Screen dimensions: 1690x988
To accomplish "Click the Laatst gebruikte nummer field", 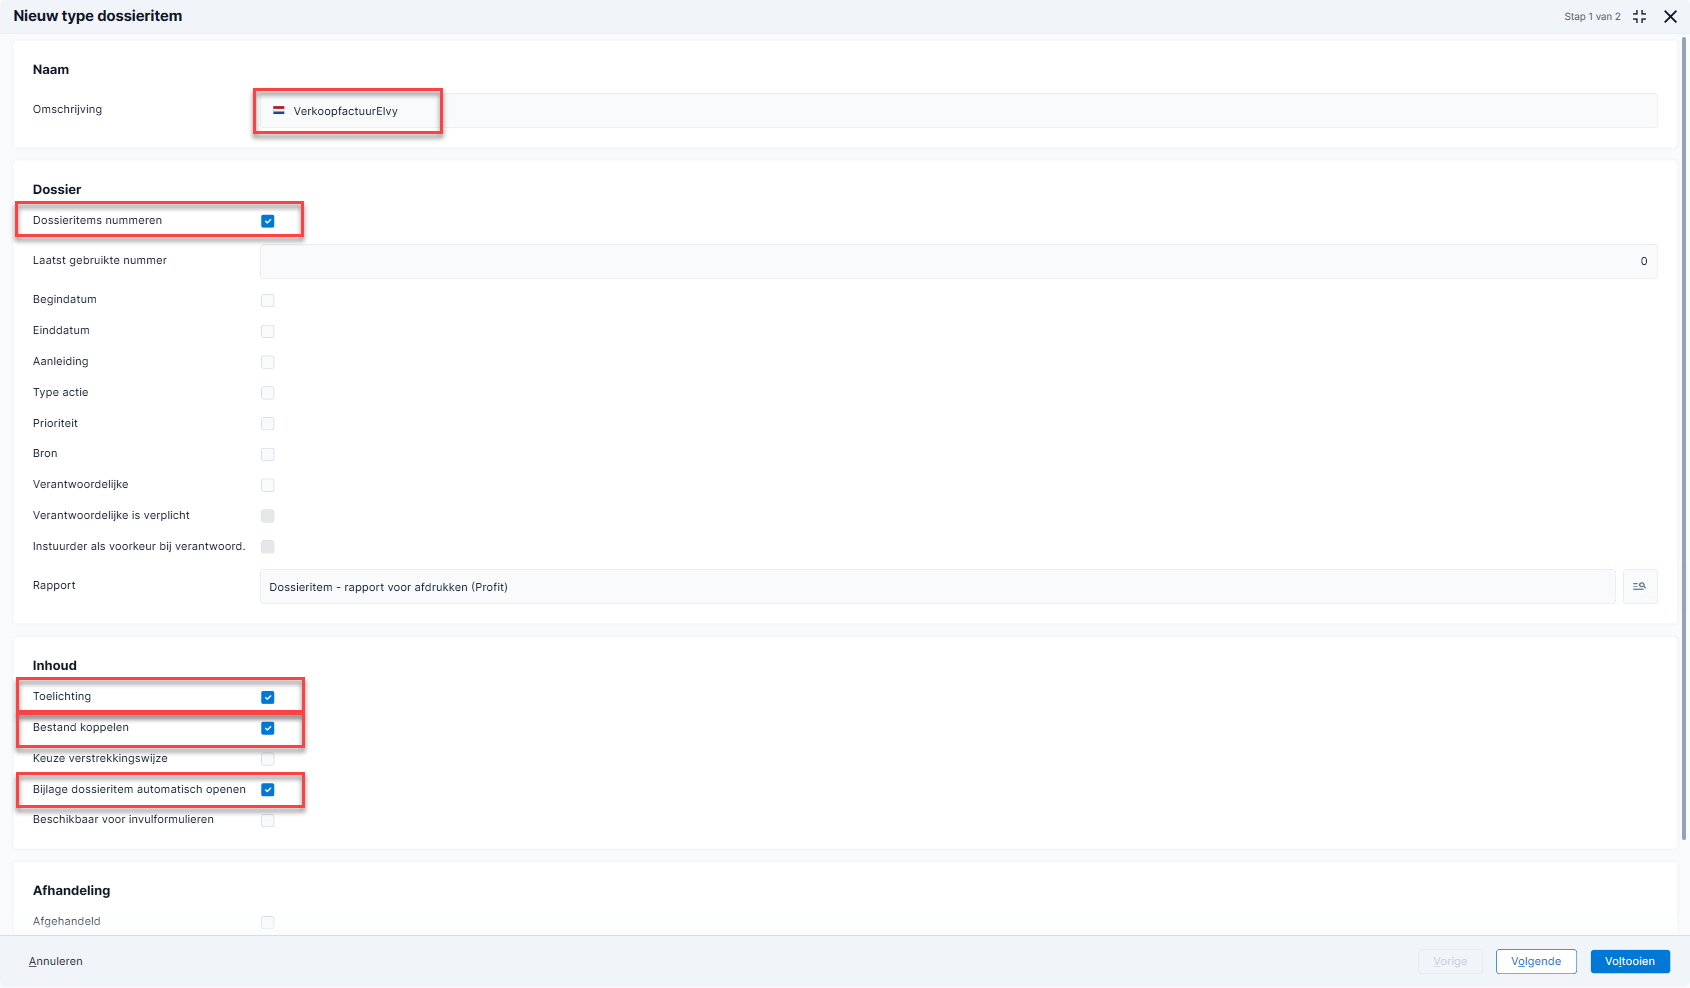I will [957, 261].
